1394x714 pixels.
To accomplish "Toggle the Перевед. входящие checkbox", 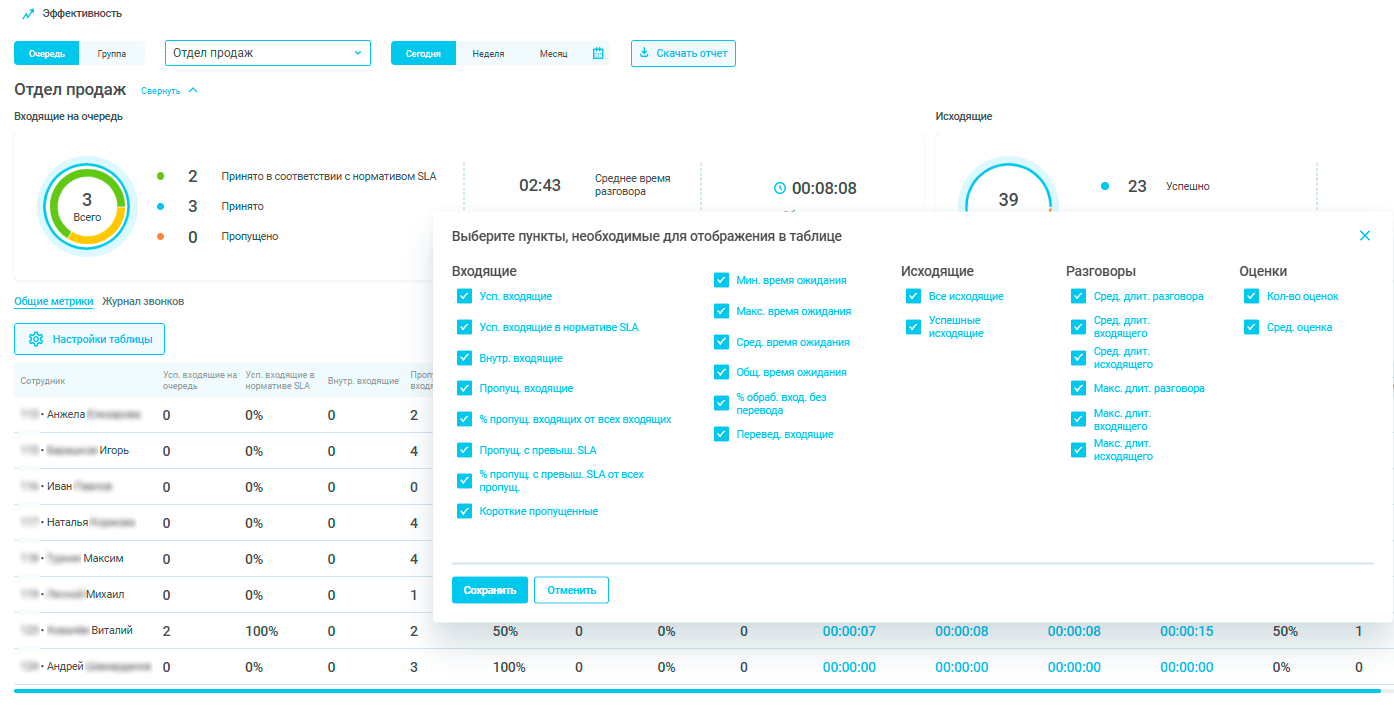I will point(721,434).
